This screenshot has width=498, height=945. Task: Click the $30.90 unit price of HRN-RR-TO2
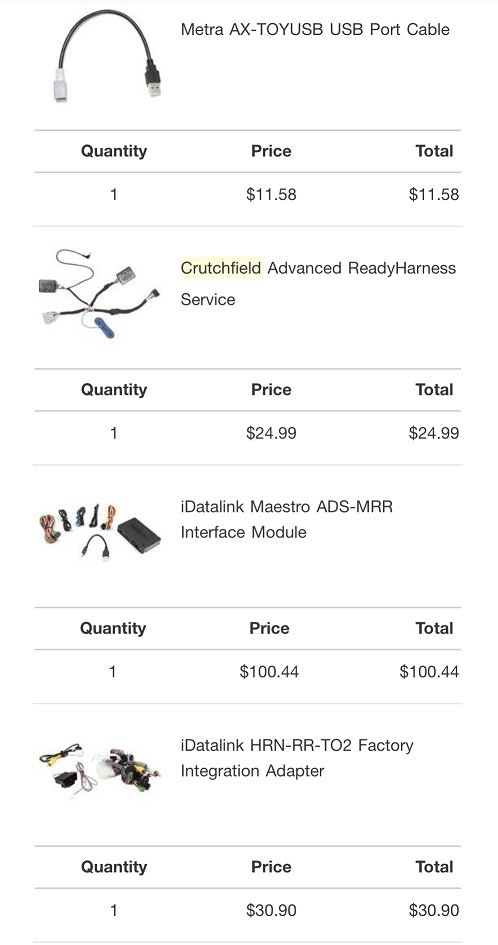271,911
